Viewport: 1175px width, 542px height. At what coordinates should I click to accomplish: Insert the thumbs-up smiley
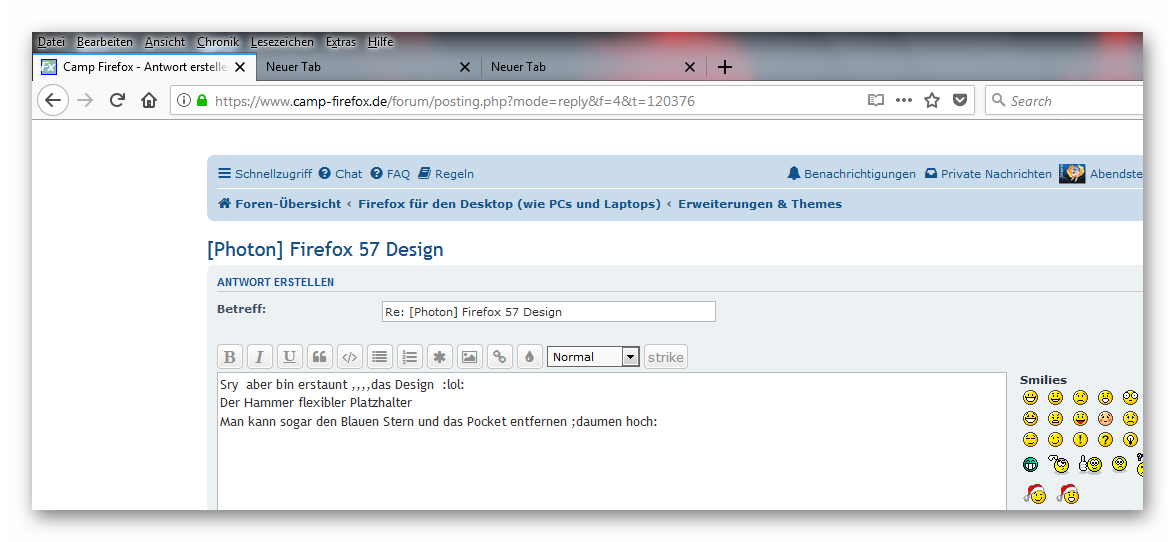pos(1090,465)
